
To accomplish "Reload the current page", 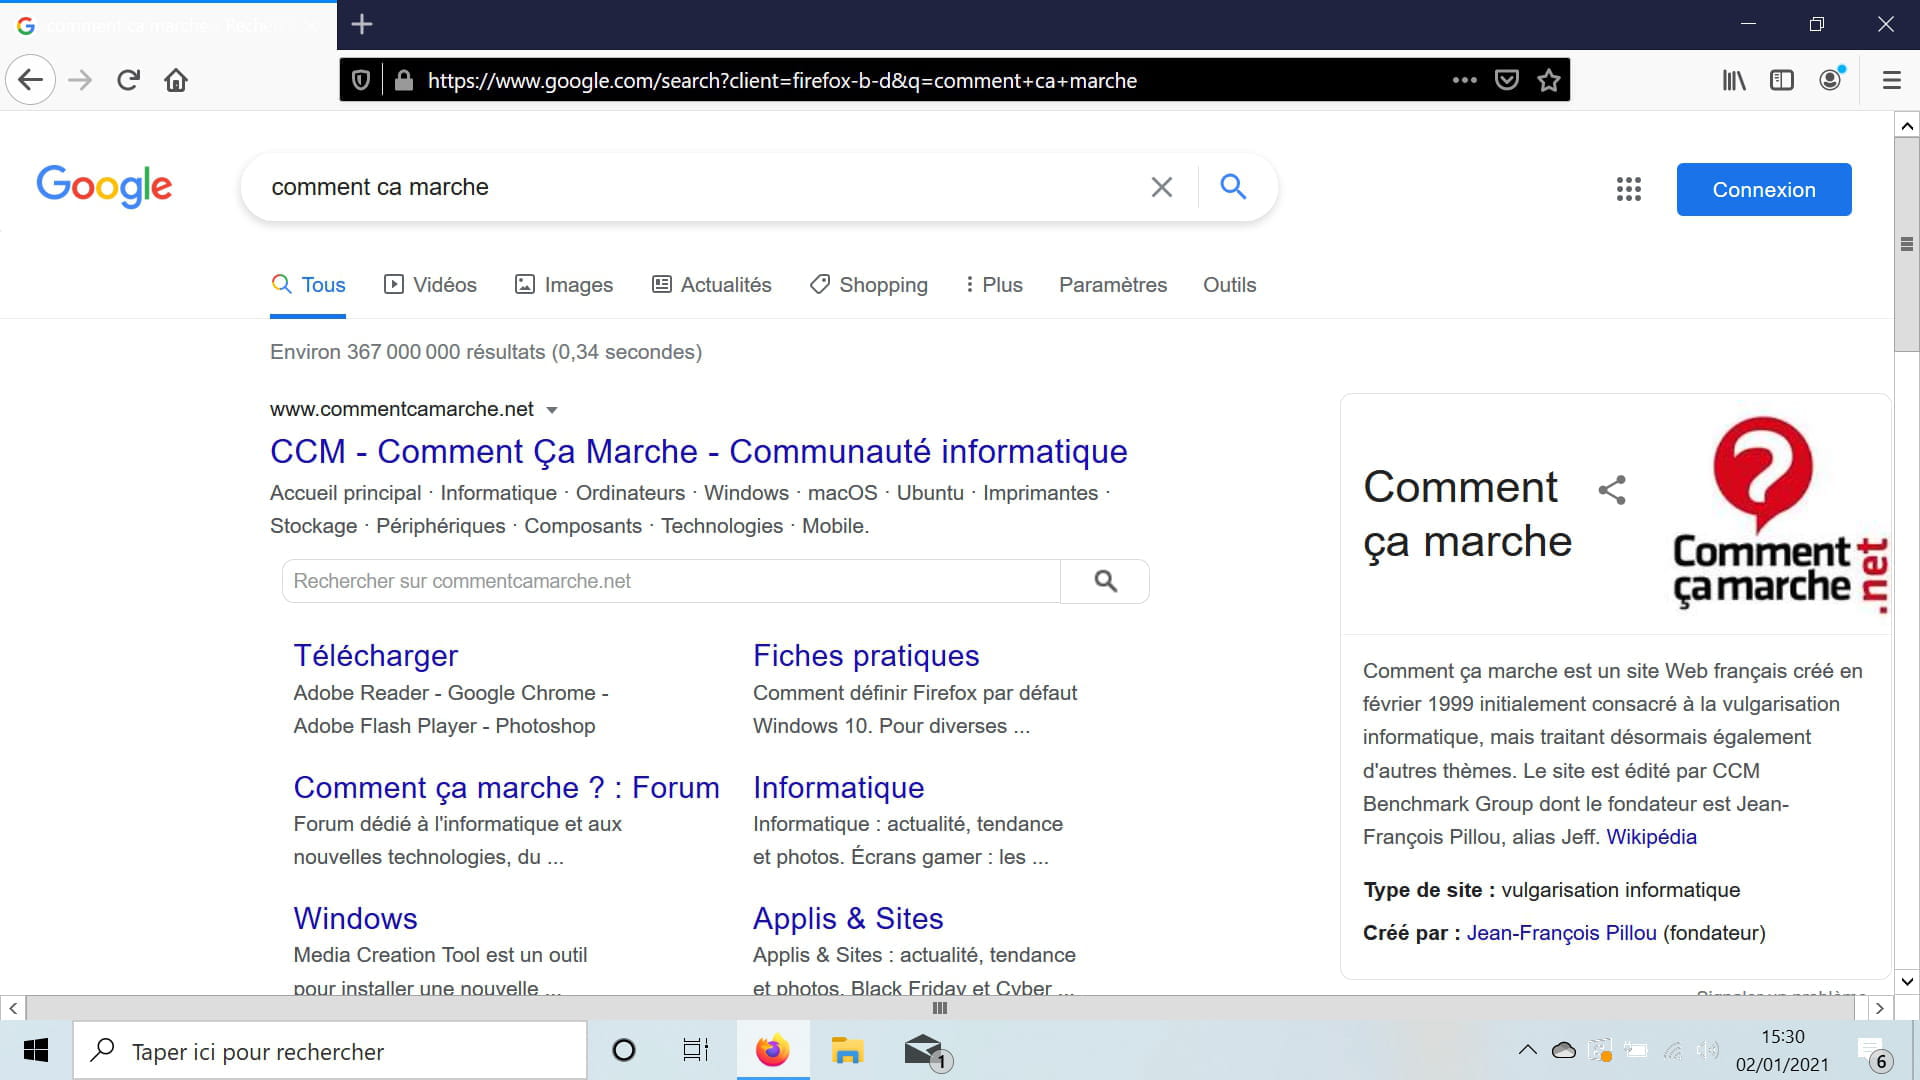I will [128, 80].
